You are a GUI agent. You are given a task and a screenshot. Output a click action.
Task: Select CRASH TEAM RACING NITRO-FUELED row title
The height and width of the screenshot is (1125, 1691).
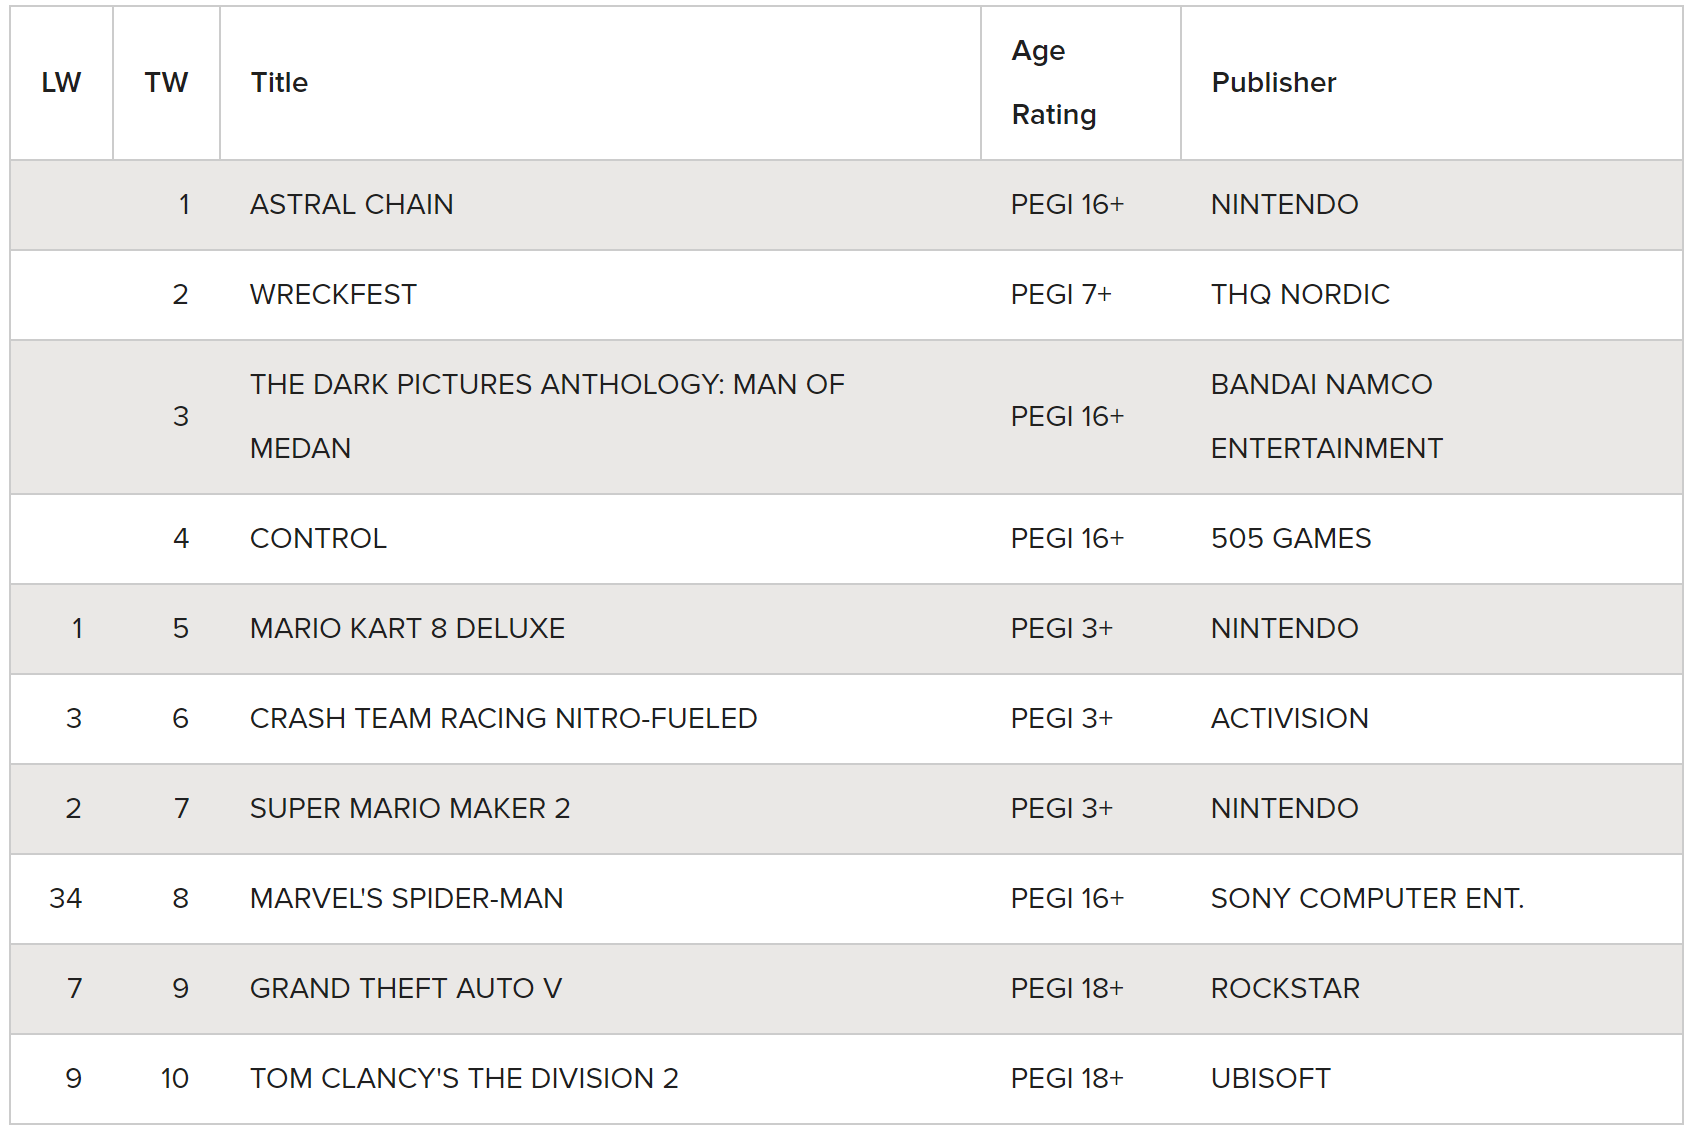(503, 719)
